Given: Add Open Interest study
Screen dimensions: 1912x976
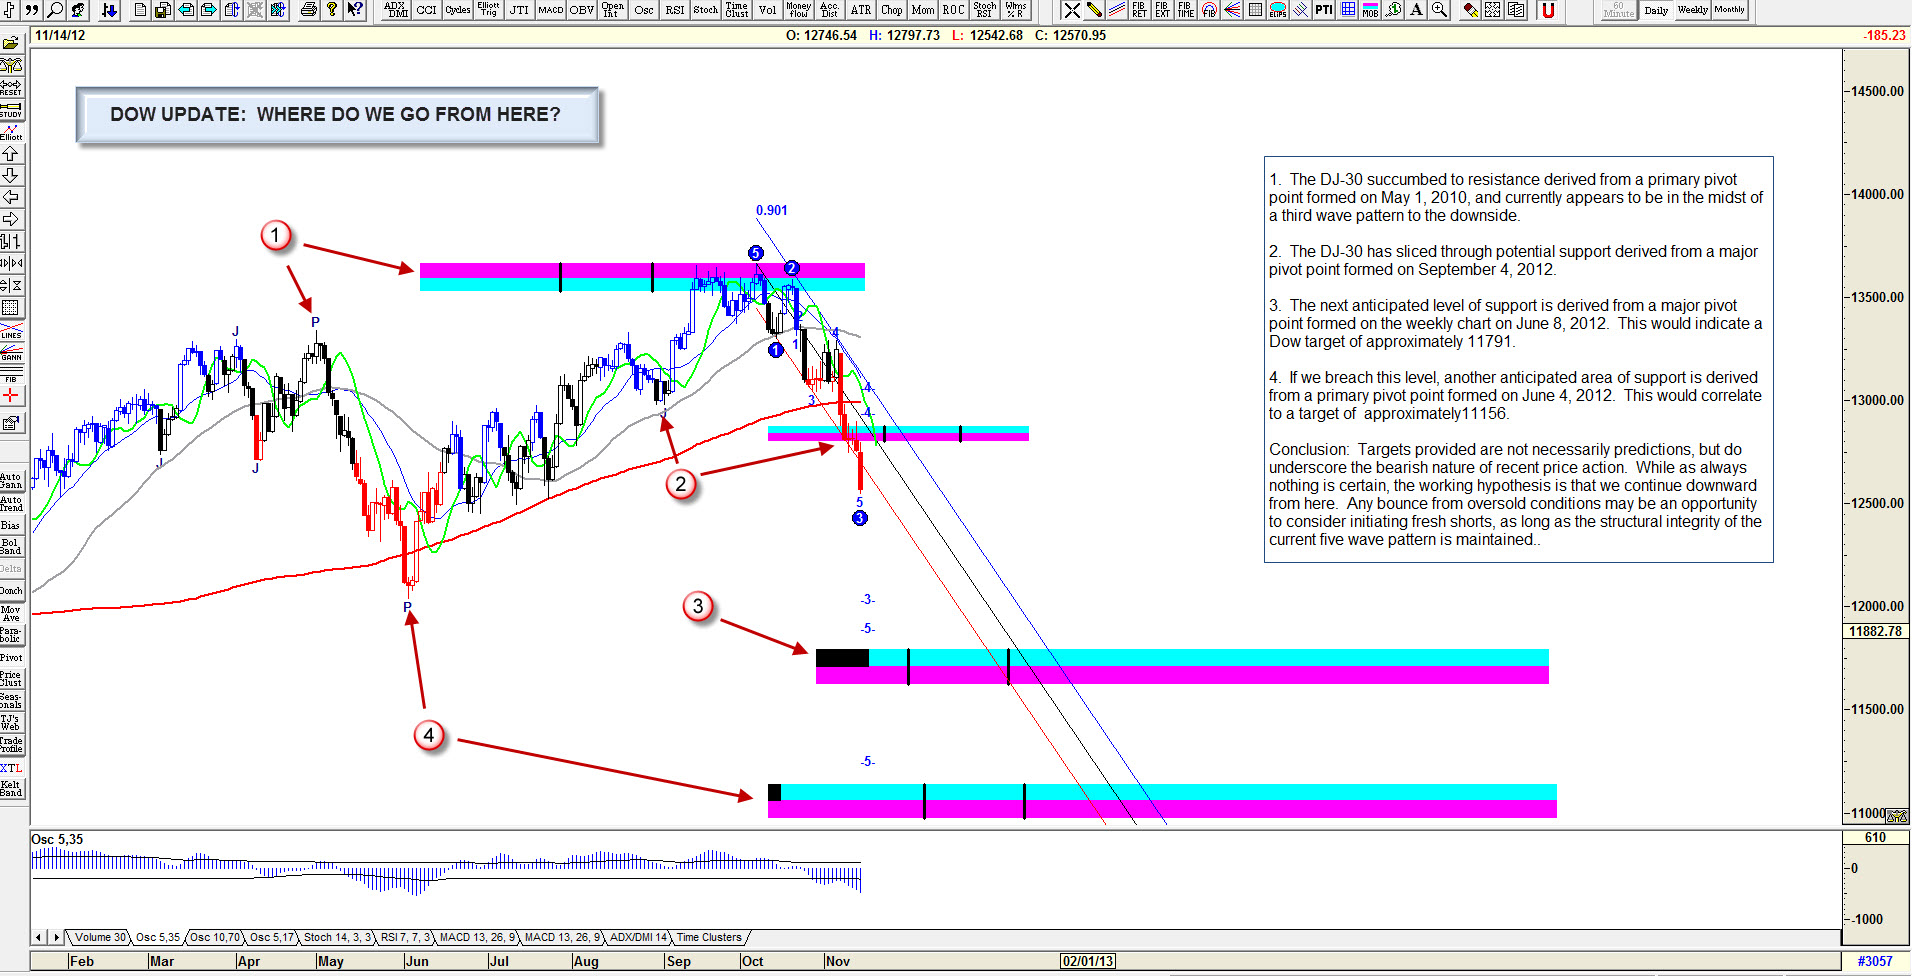Looking at the screenshot, I should click(612, 10).
